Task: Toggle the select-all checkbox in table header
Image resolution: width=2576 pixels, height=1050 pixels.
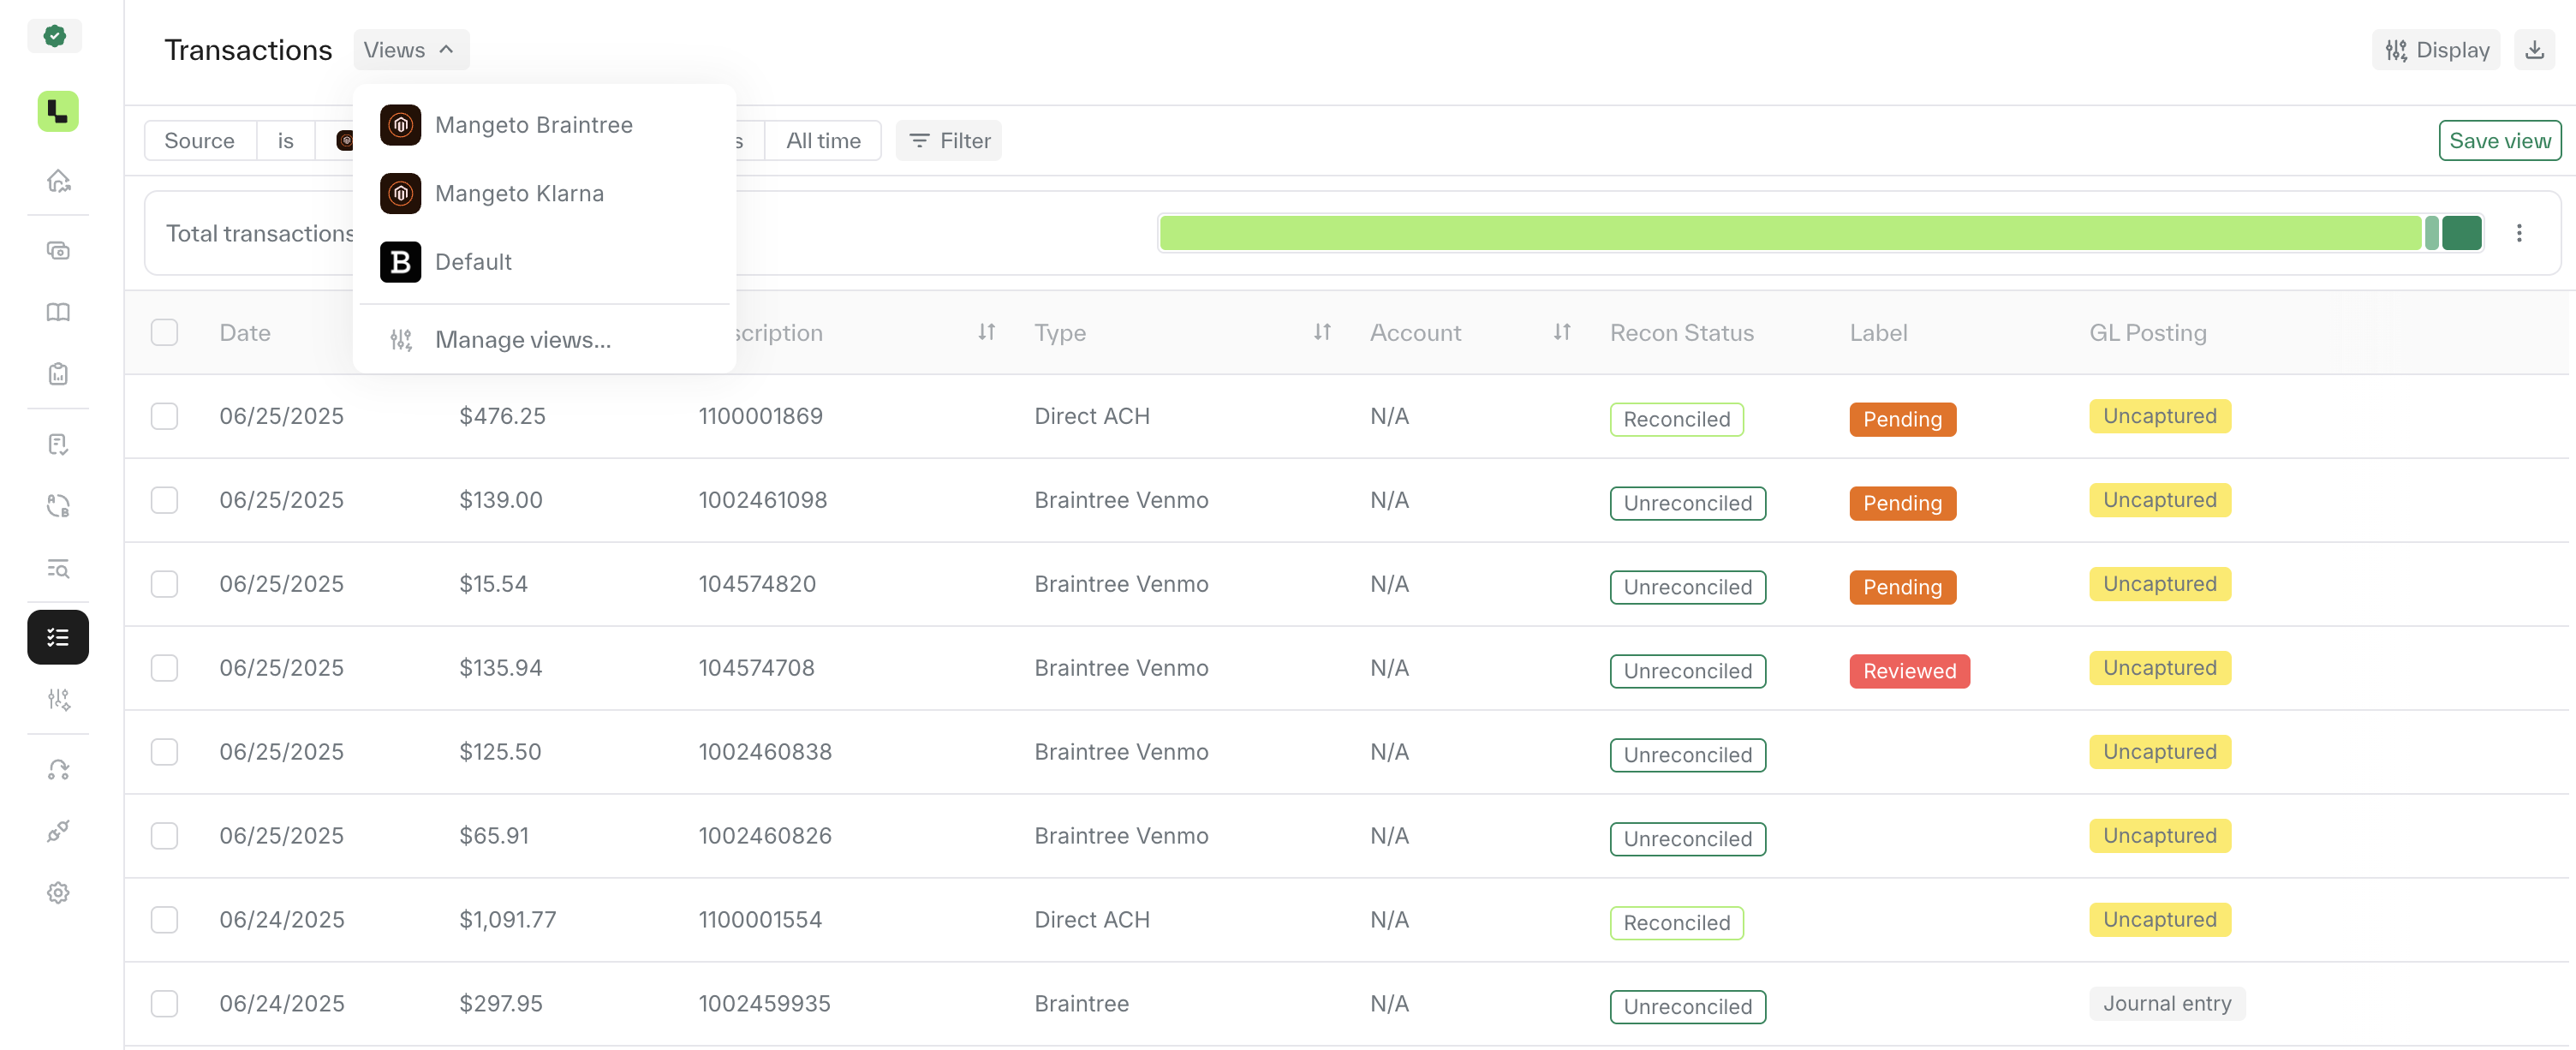Action: point(164,332)
